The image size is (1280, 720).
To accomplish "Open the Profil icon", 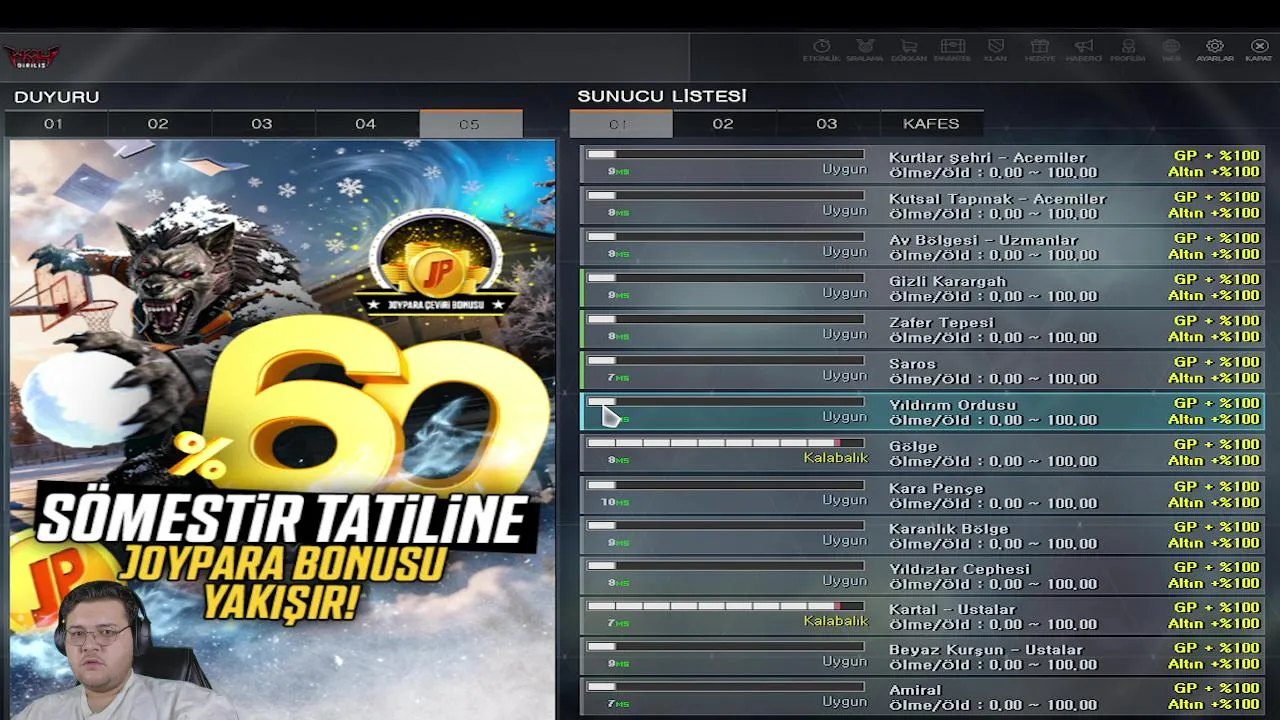I will (1128, 51).
